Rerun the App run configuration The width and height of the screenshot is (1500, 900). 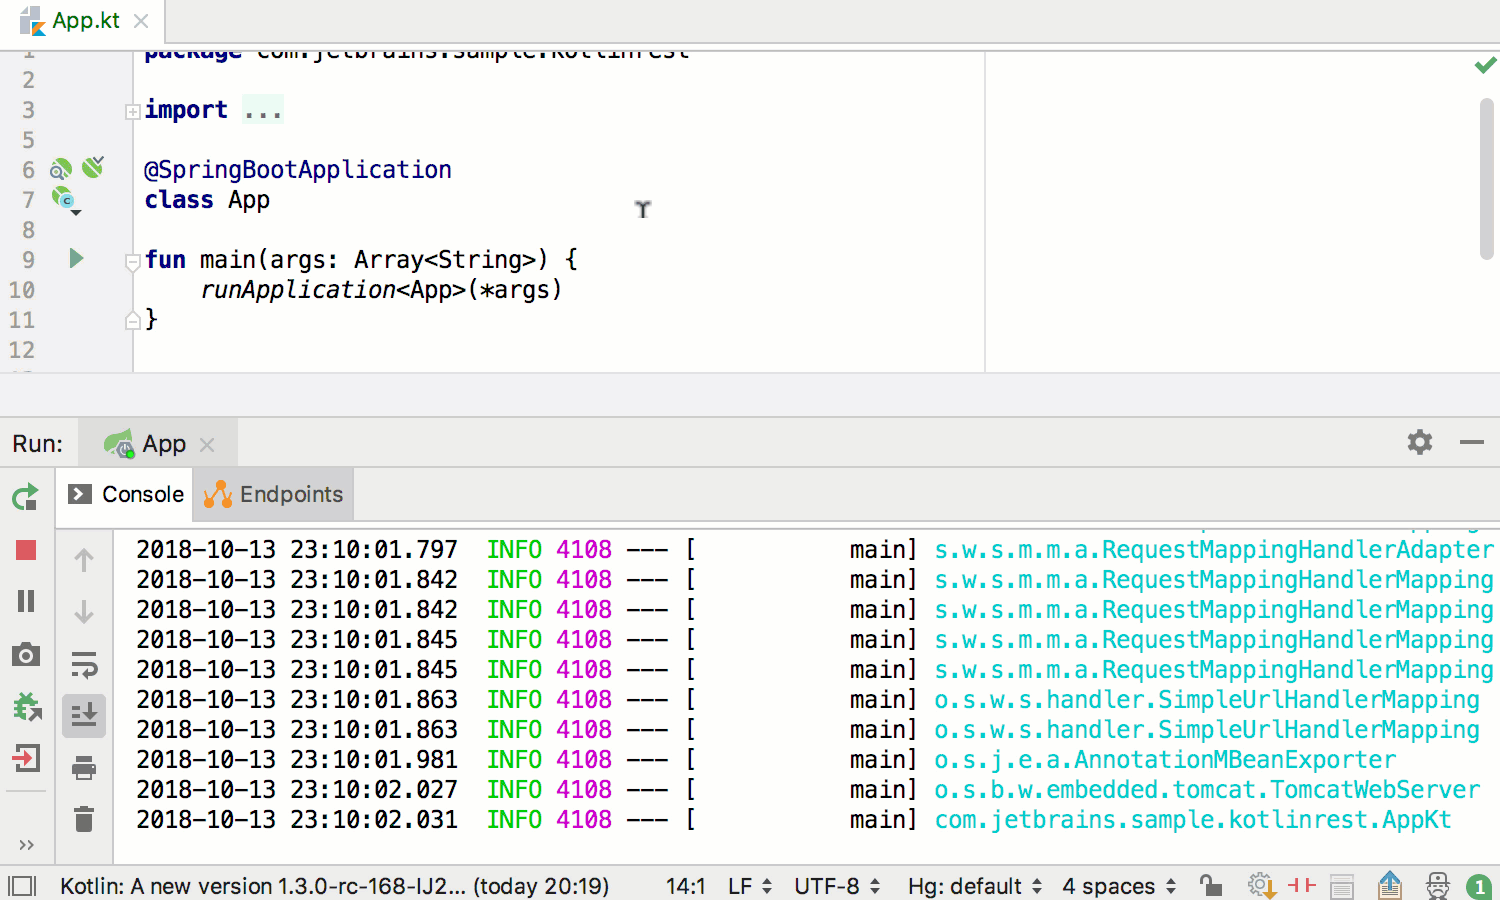(x=24, y=497)
